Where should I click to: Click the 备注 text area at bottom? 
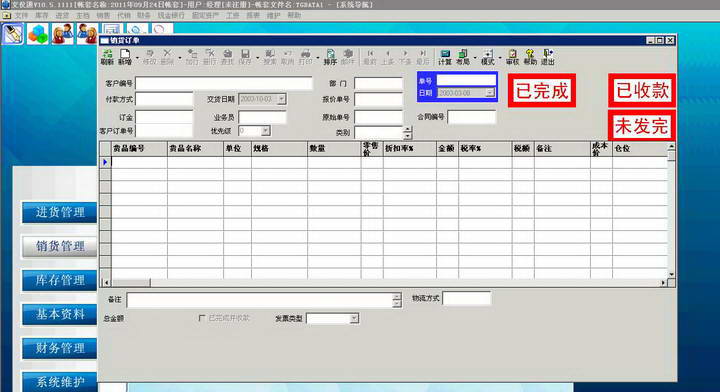click(x=260, y=300)
